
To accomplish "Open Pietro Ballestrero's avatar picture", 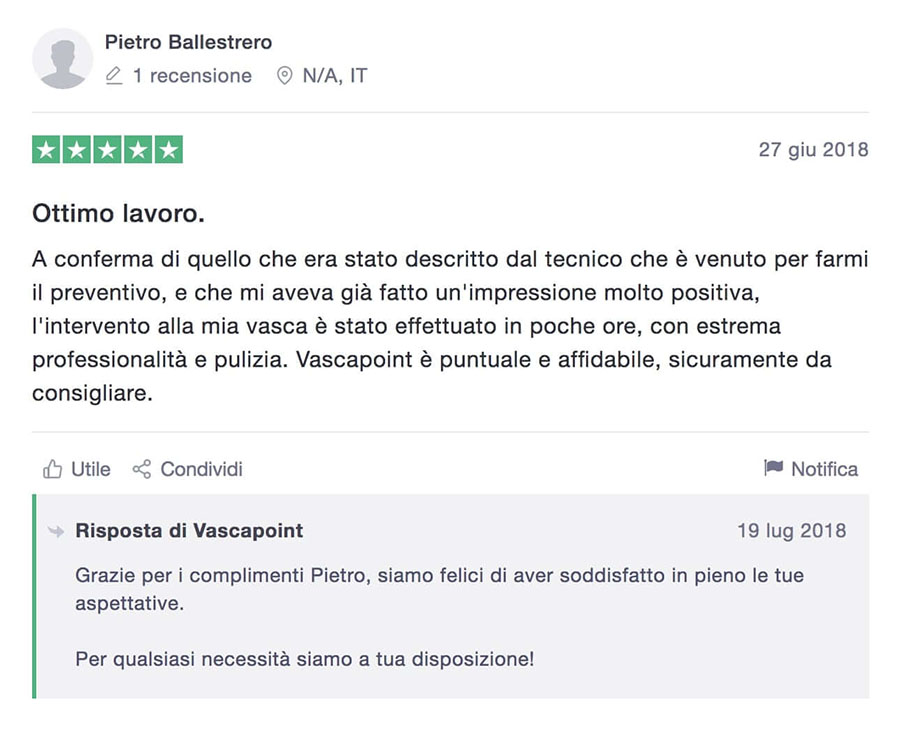I will click(63, 59).
